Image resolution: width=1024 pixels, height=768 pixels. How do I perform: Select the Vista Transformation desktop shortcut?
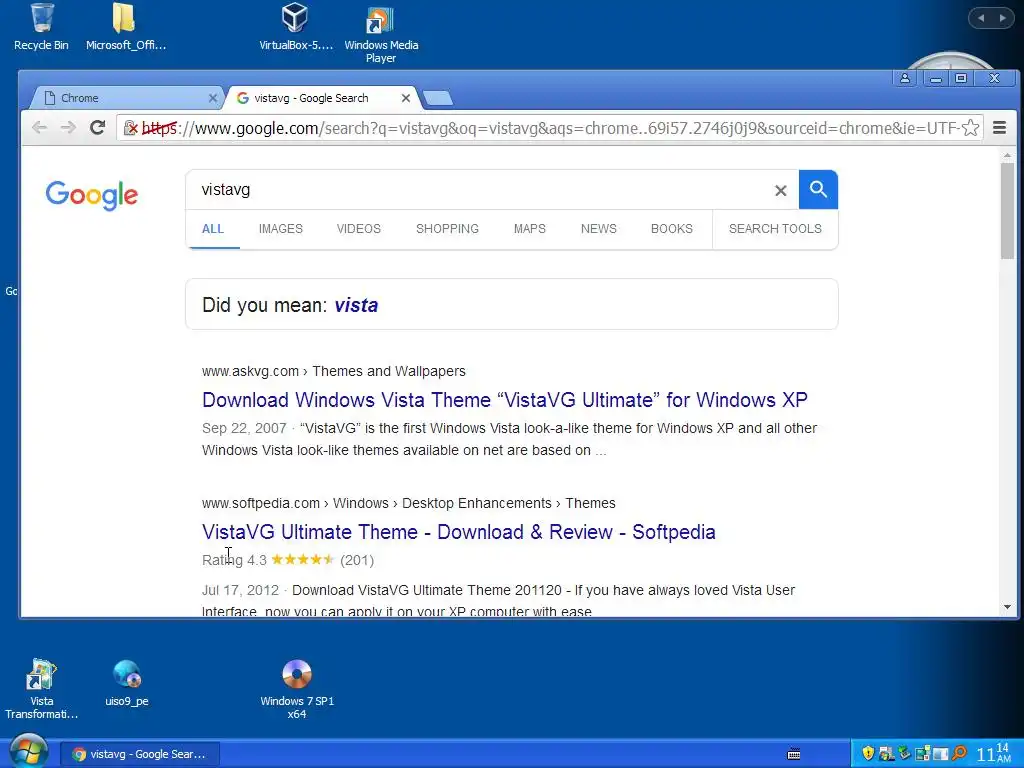coord(41,689)
